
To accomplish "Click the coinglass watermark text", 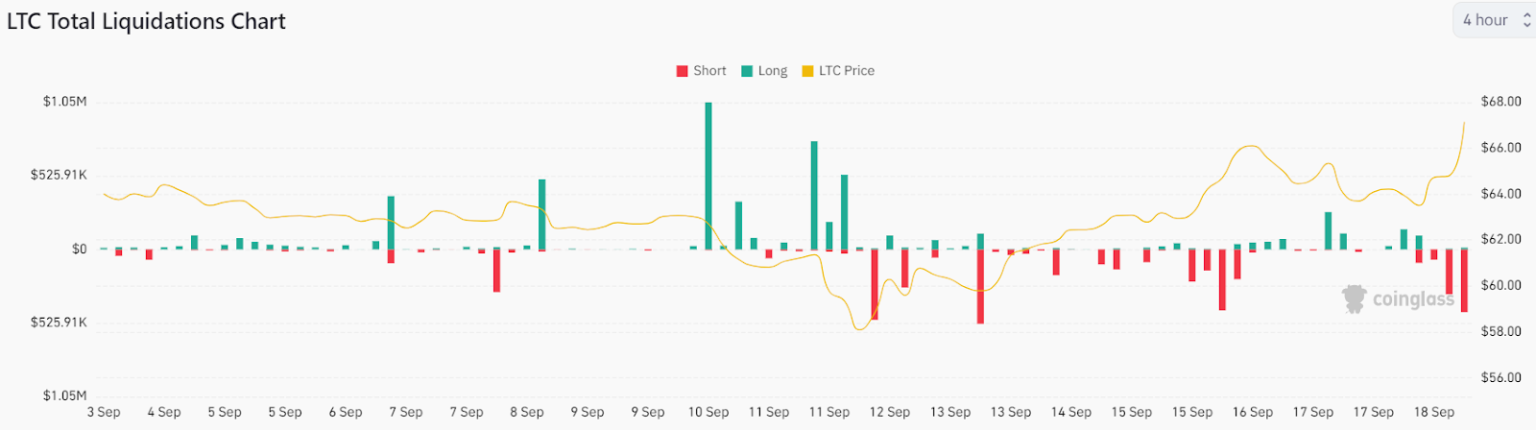I will [1413, 299].
